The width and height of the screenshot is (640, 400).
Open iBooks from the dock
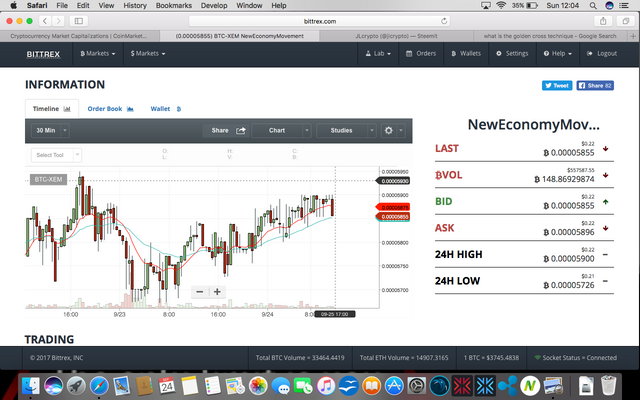point(371,385)
